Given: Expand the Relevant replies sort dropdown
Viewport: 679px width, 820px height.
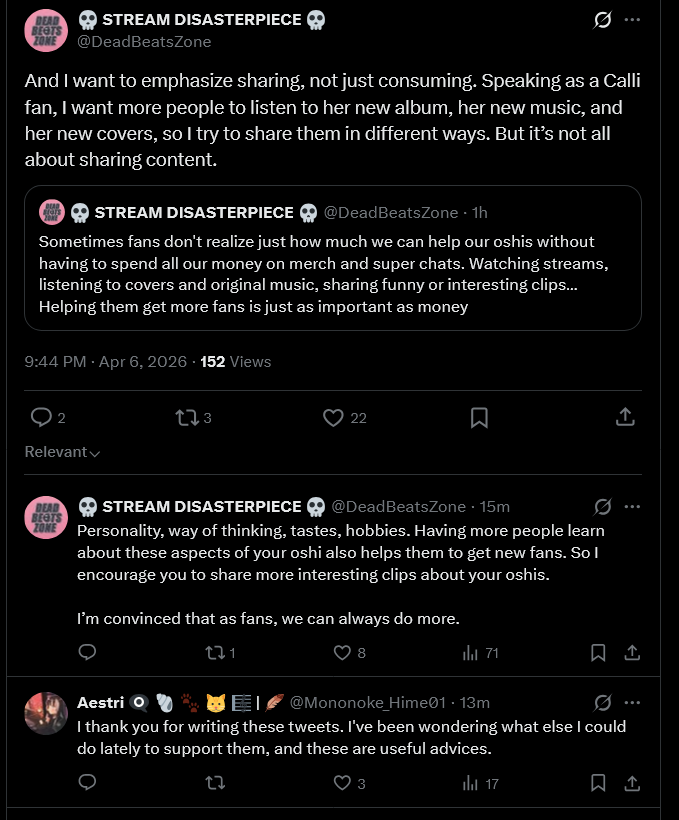Looking at the screenshot, I should click(x=62, y=452).
